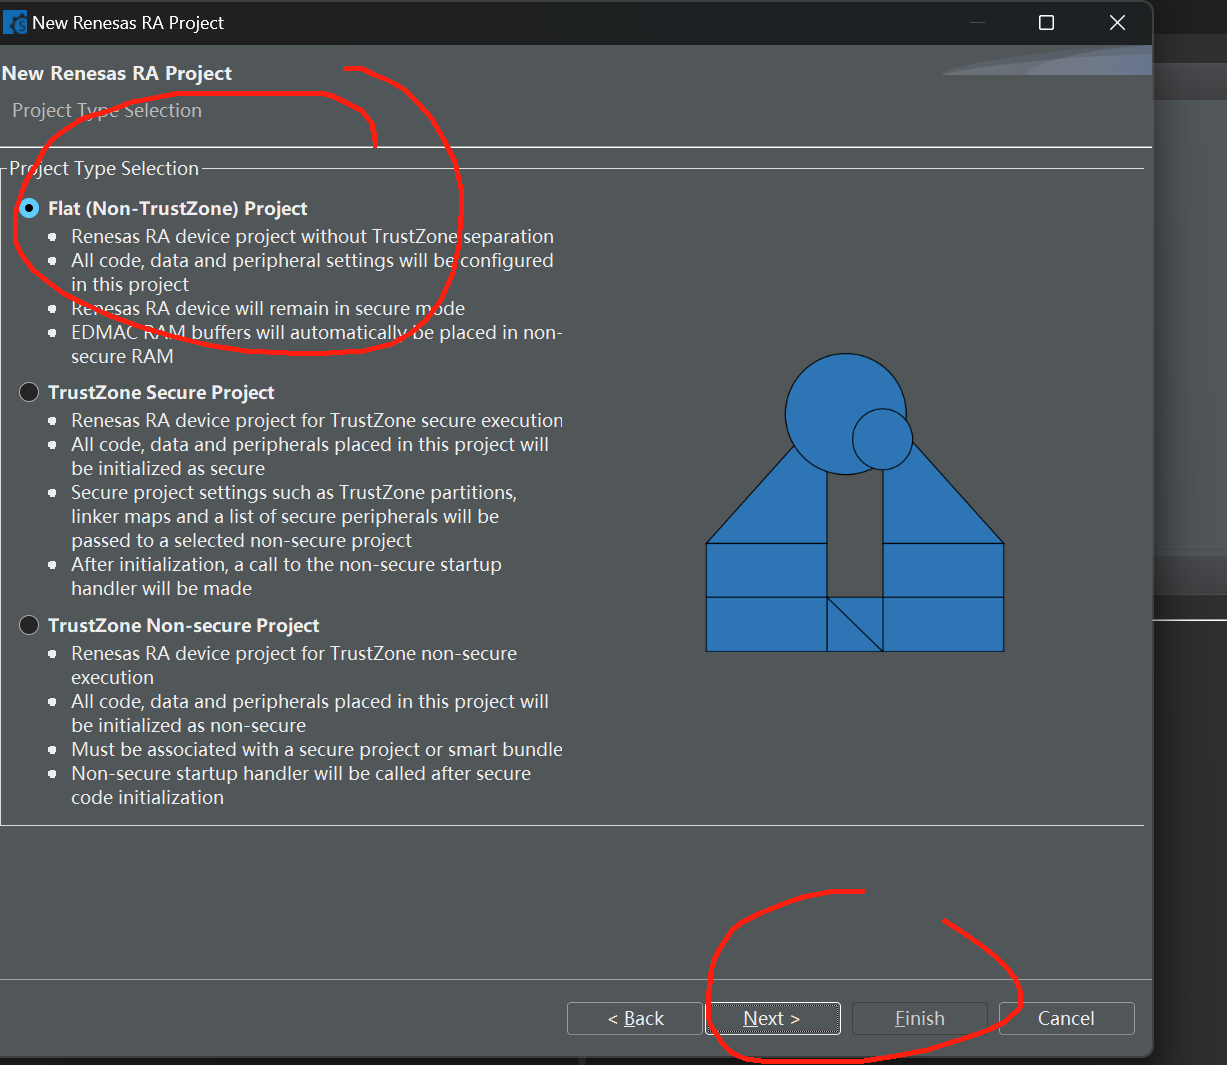Image resolution: width=1227 pixels, height=1065 pixels.
Task: Click the Finish button
Action: coord(919,1018)
